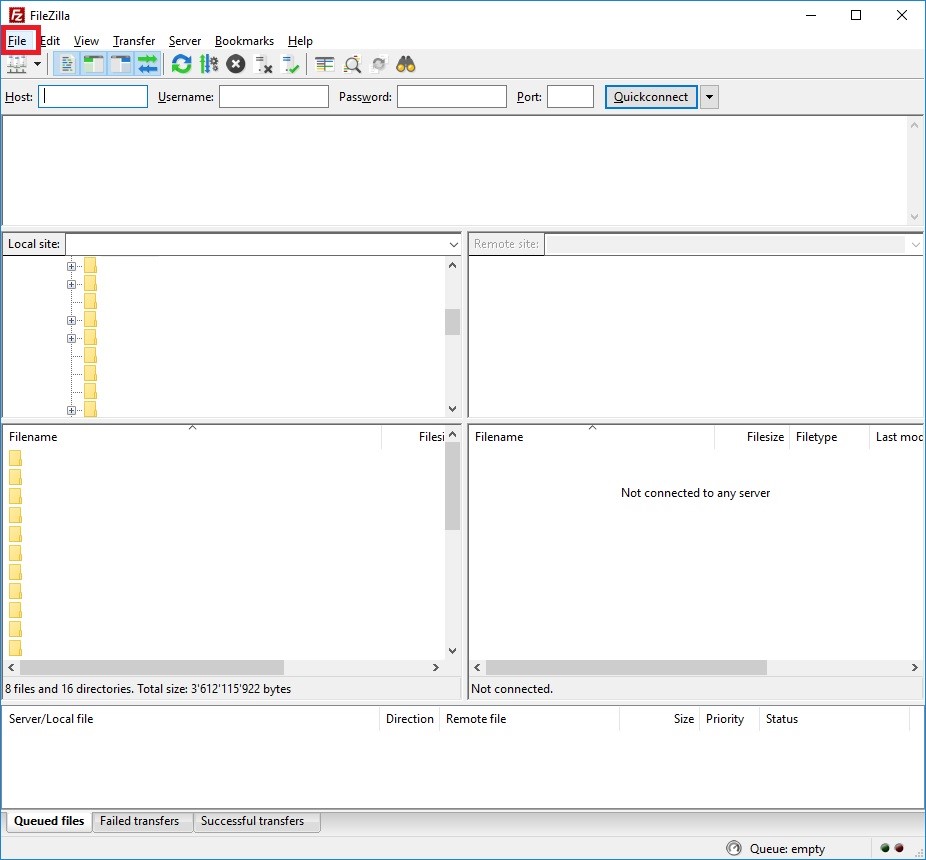Click the remote file list left scroll arrow
926x860 pixels.
click(477, 667)
